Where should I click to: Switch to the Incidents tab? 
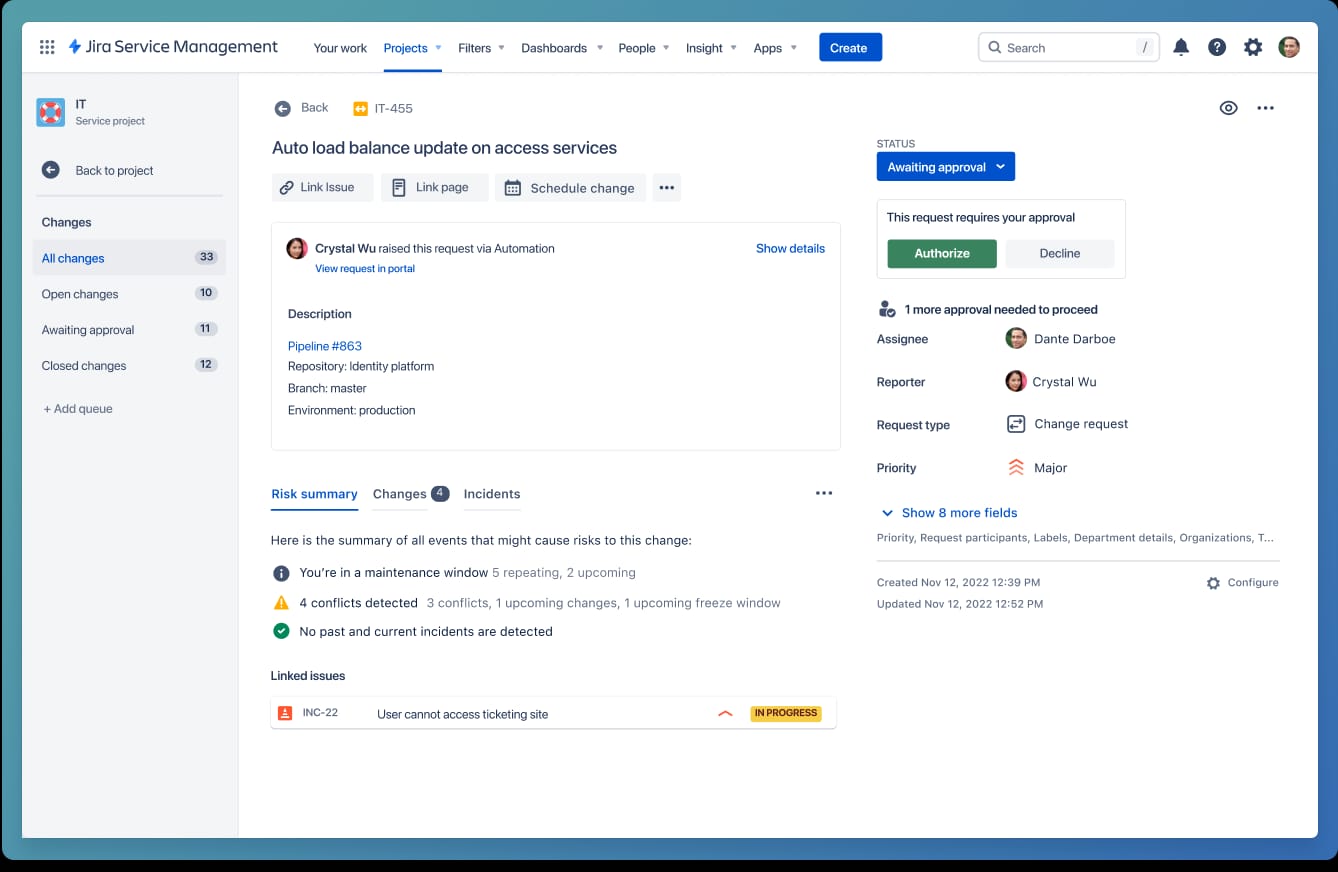coord(492,494)
